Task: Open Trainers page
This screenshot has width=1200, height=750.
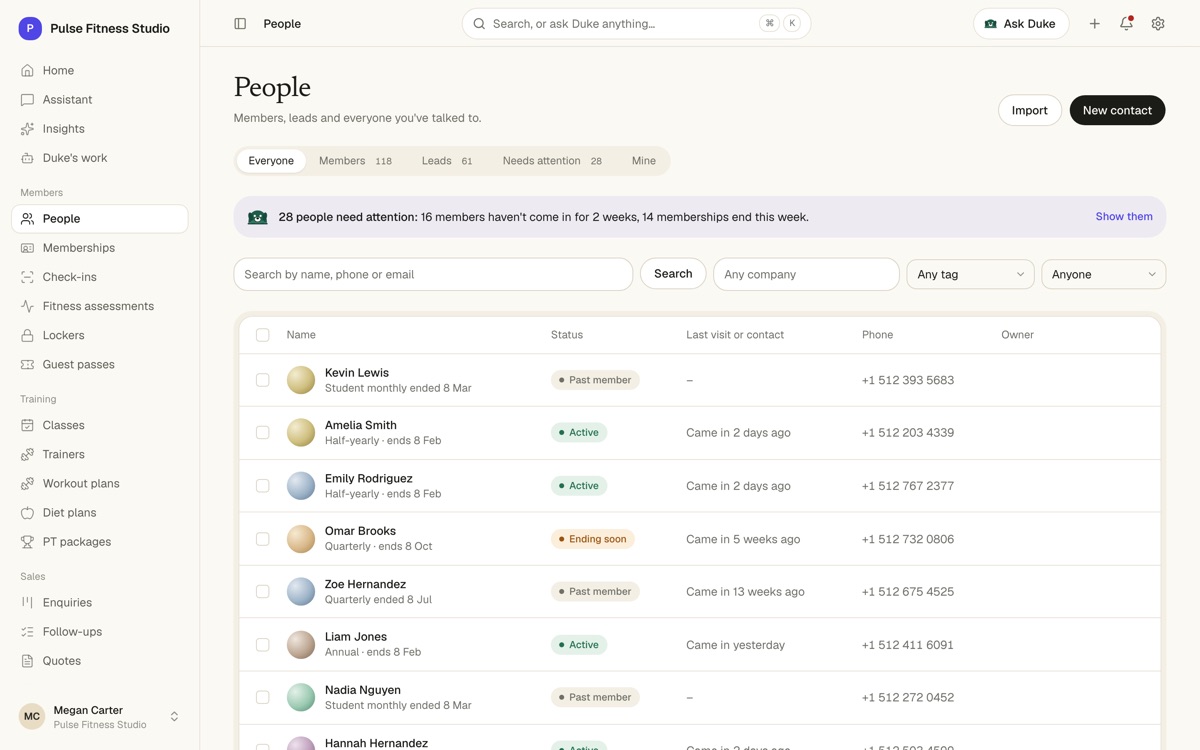Action: [99, 455]
